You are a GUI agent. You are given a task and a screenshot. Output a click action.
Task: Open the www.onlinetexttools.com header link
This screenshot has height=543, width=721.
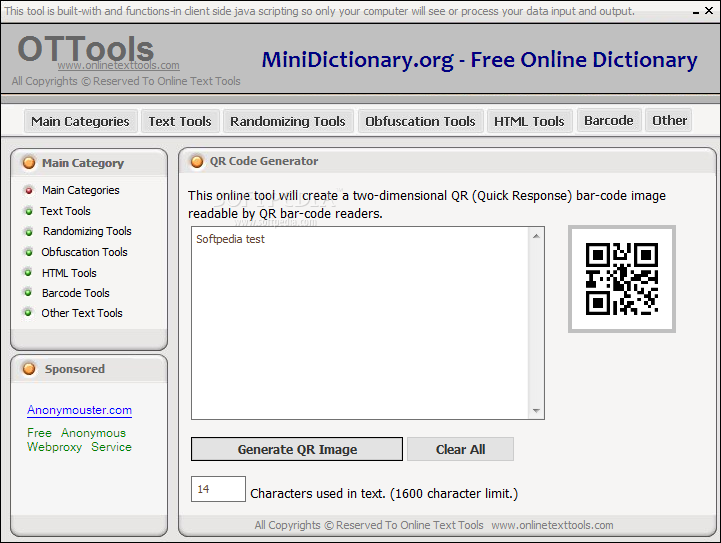[119, 66]
